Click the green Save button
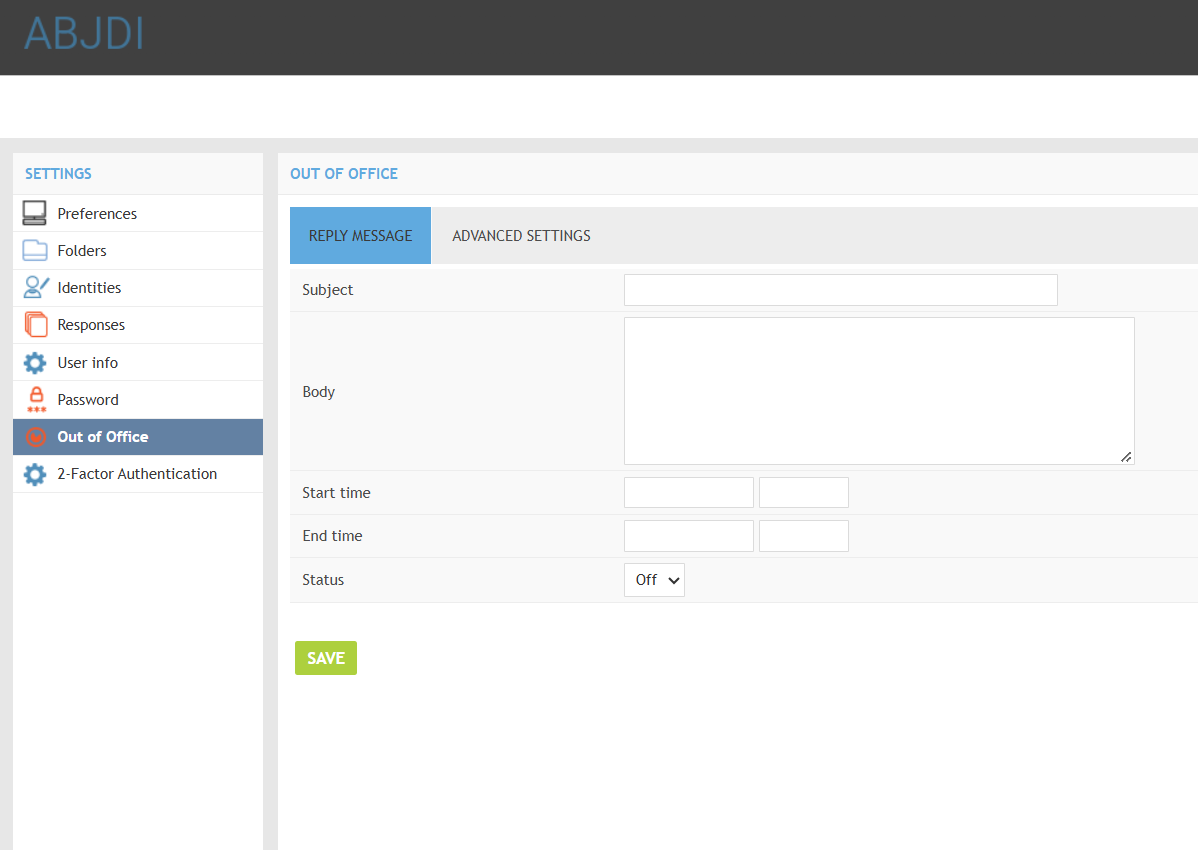The width and height of the screenshot is (1198, 850). click(x=325, y=658)
